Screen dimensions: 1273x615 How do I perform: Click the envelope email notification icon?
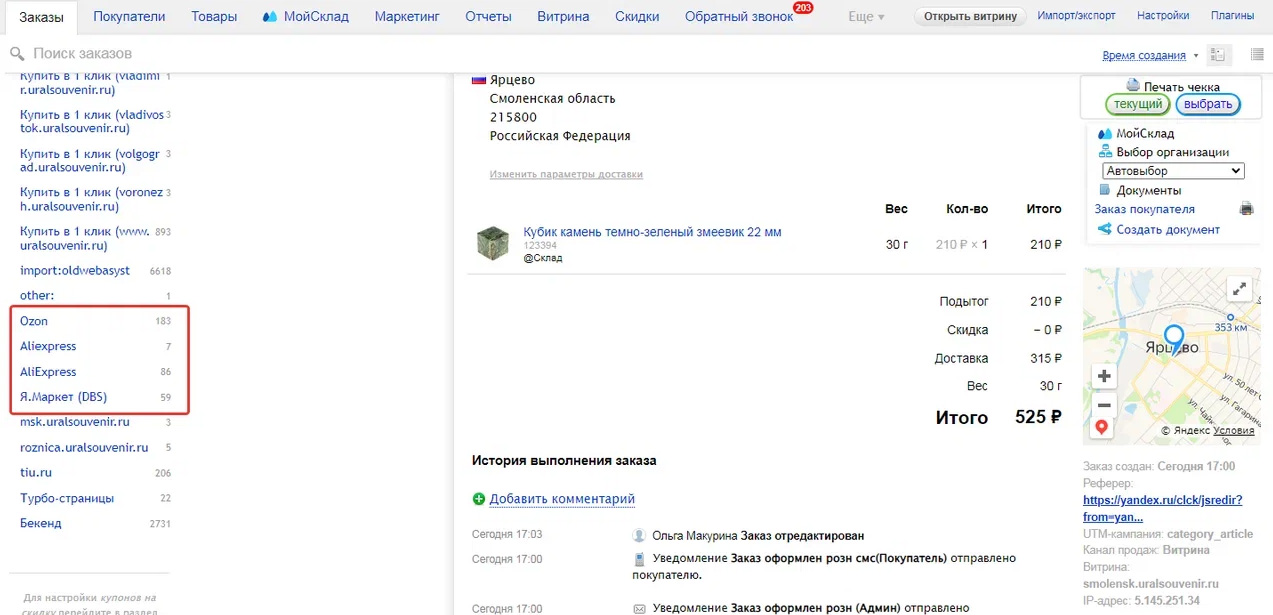(639, 608)
